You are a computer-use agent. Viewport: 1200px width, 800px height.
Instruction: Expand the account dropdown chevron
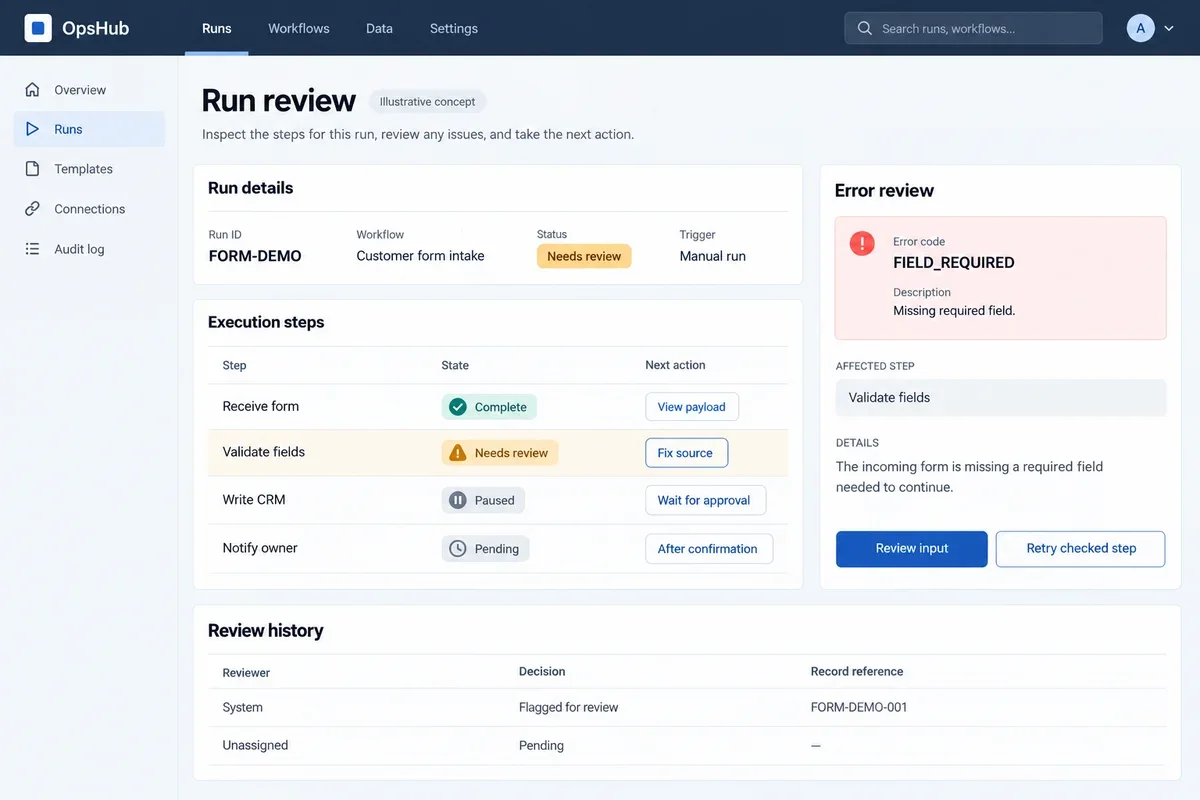point(1168,29)
